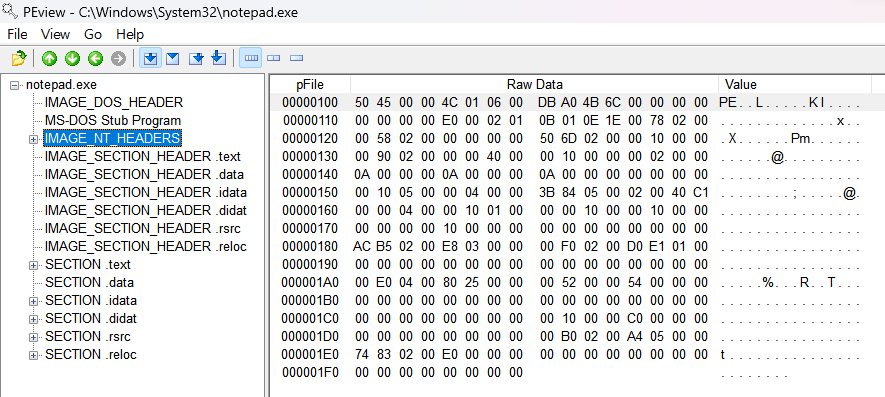Open the File menu
The height and width of the screenshot is (397, 885).
click(x=17, y=34)
